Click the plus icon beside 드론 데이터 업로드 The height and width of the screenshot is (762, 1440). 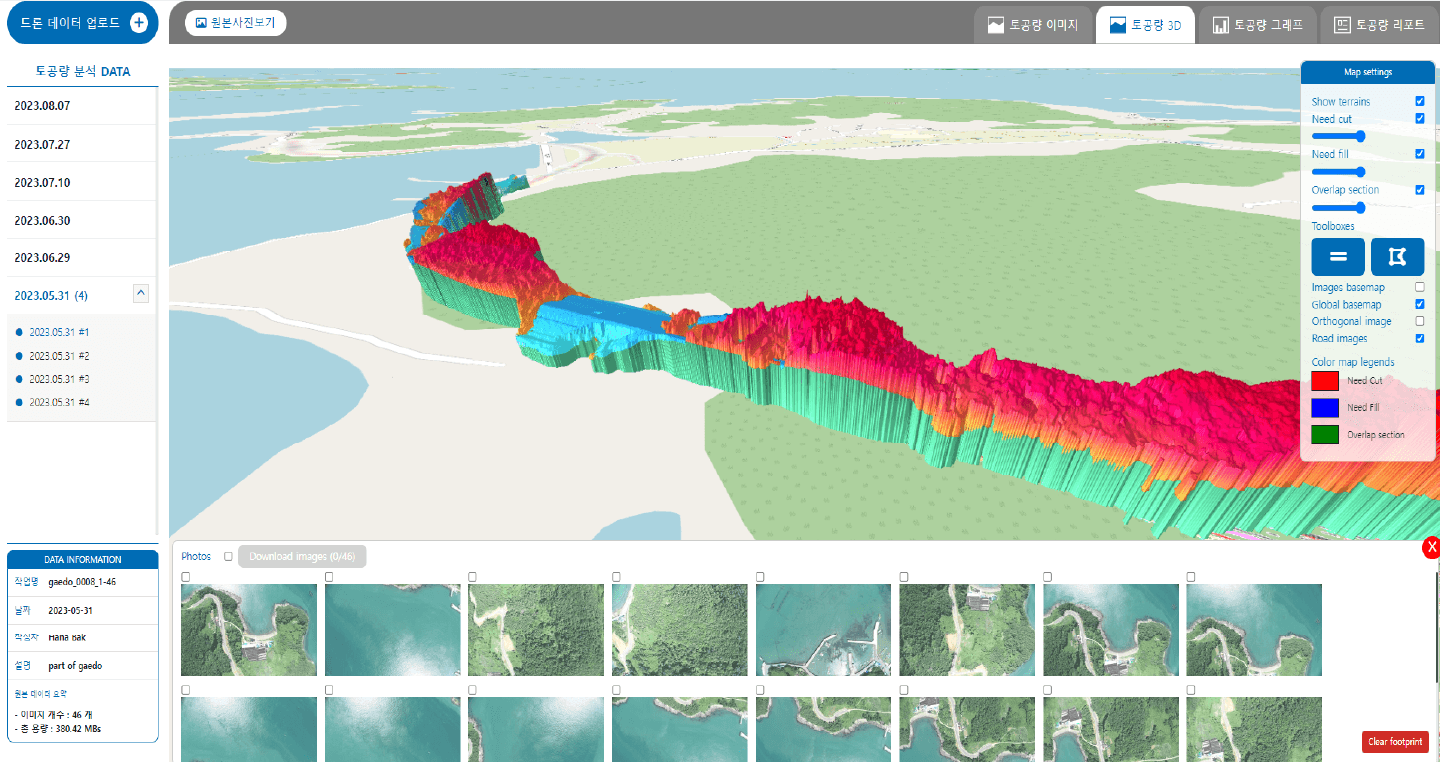click(x=139, y=23)
